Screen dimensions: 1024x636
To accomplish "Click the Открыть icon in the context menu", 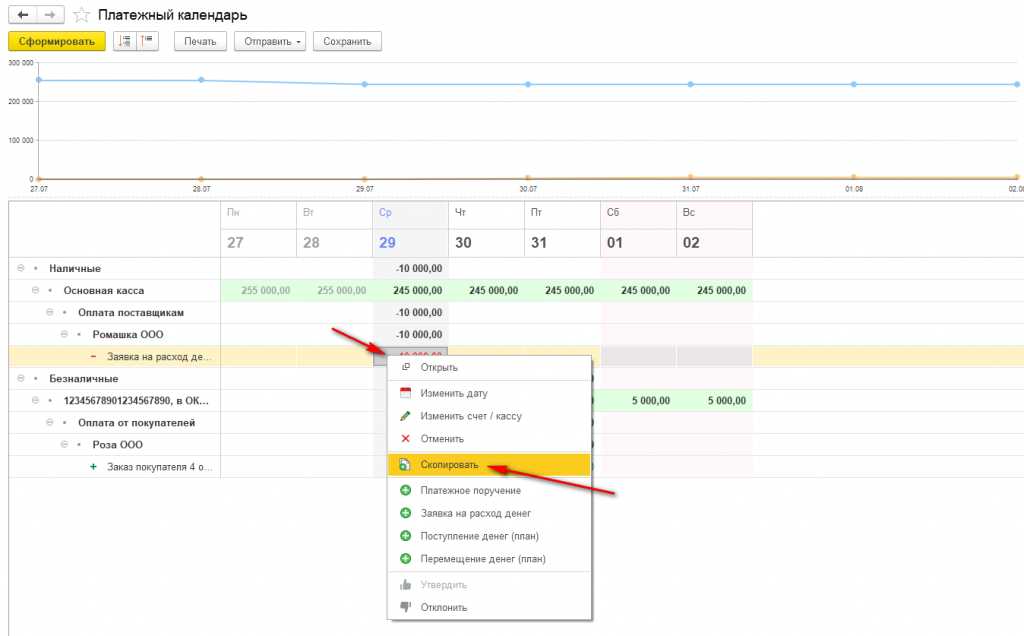I will pyautogui.click(x=406, y=367).
